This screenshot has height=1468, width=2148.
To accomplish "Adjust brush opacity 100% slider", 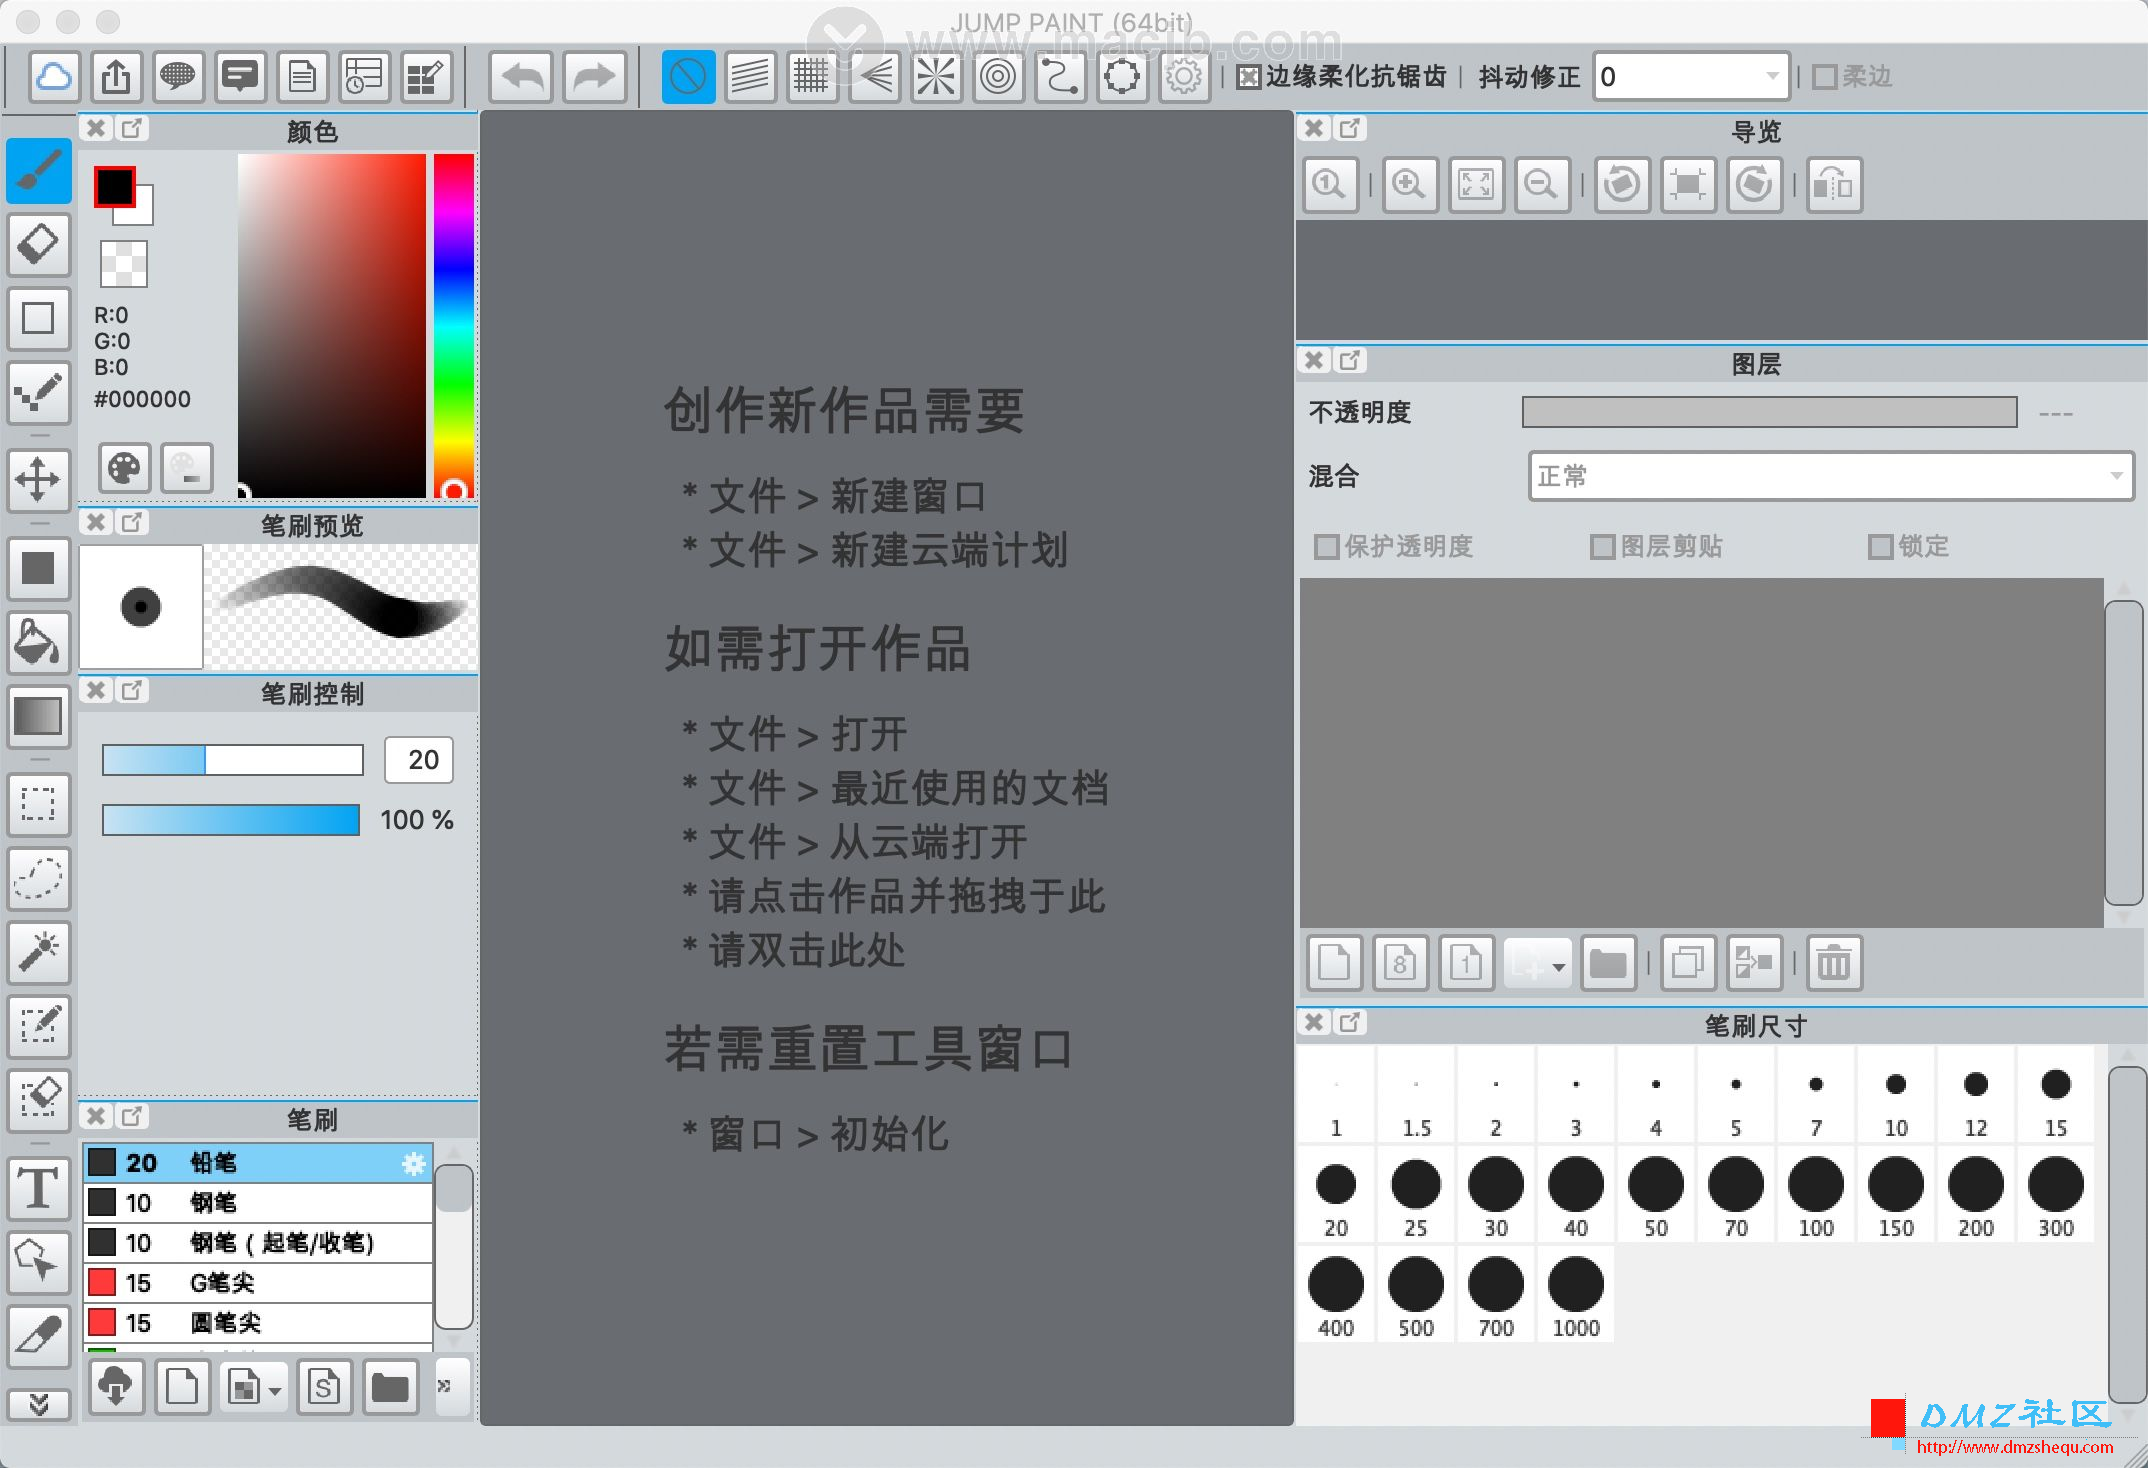I will (x=231, y=820).
